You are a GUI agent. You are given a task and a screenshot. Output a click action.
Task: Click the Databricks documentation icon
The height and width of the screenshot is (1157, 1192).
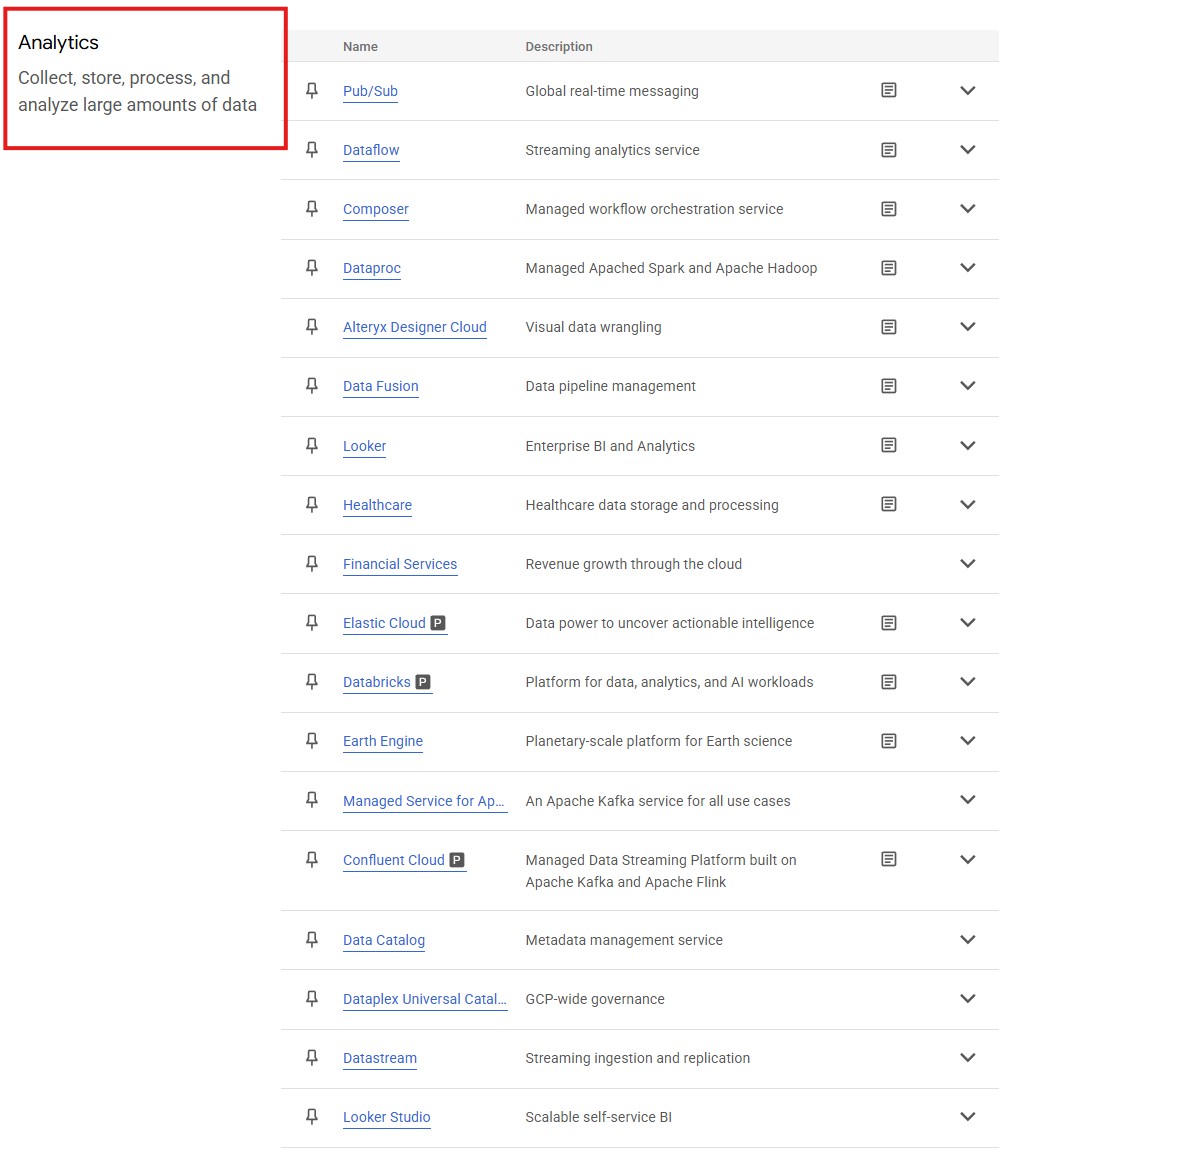click(888, 682)
